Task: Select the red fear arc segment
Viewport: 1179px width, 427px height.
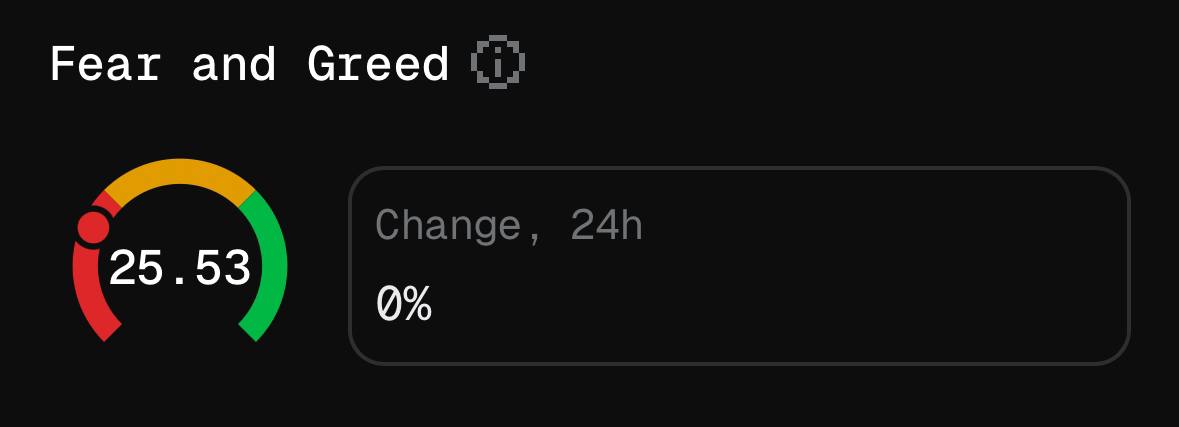Action: tap(85, 290)
